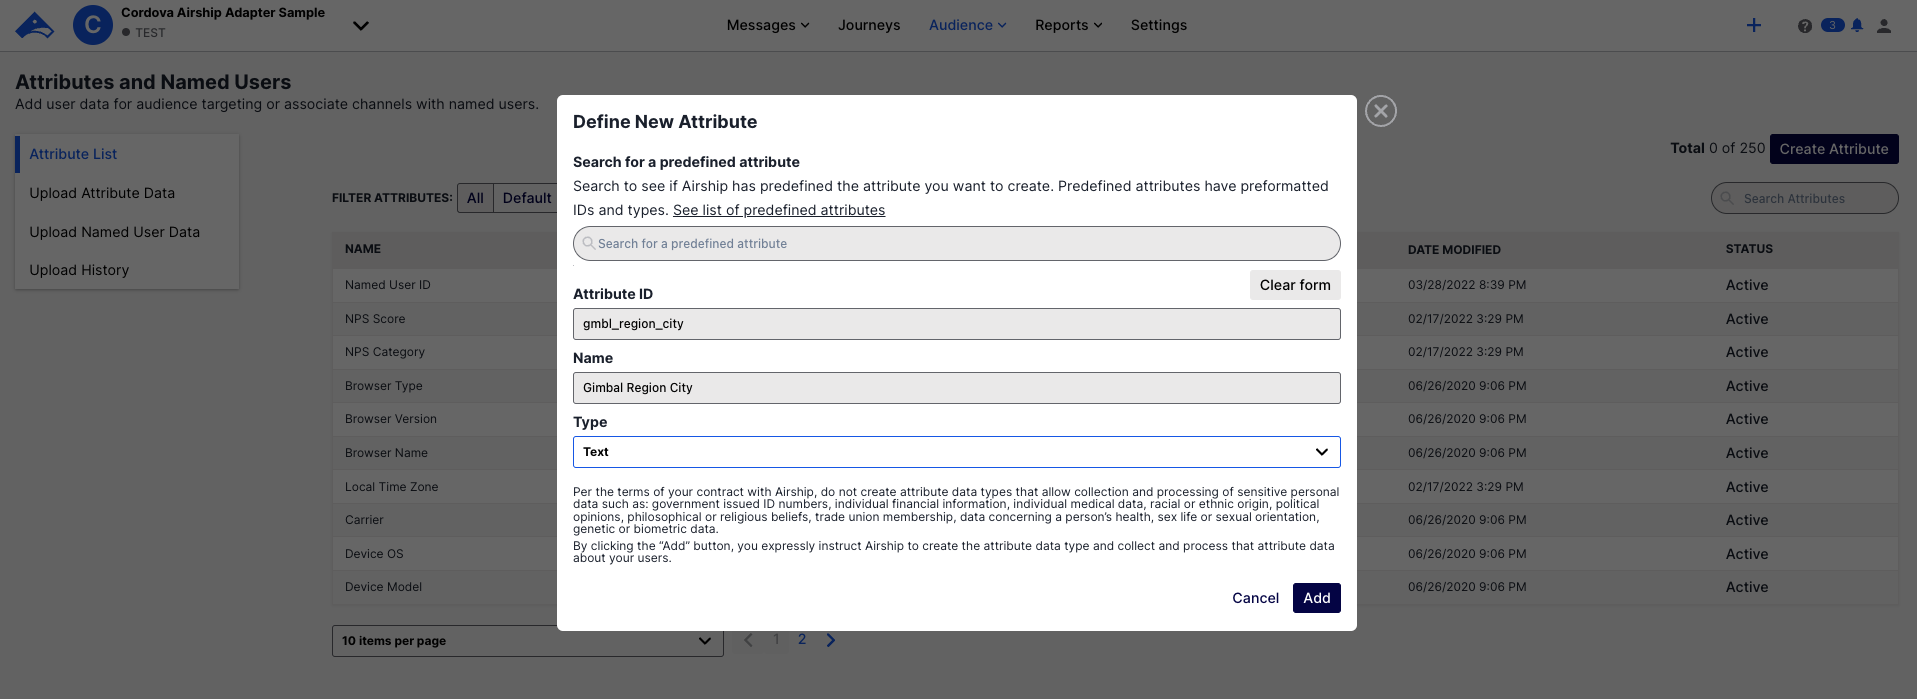
Task: Go to page 2
Action: pyautogui.click(x=802, y=640)
